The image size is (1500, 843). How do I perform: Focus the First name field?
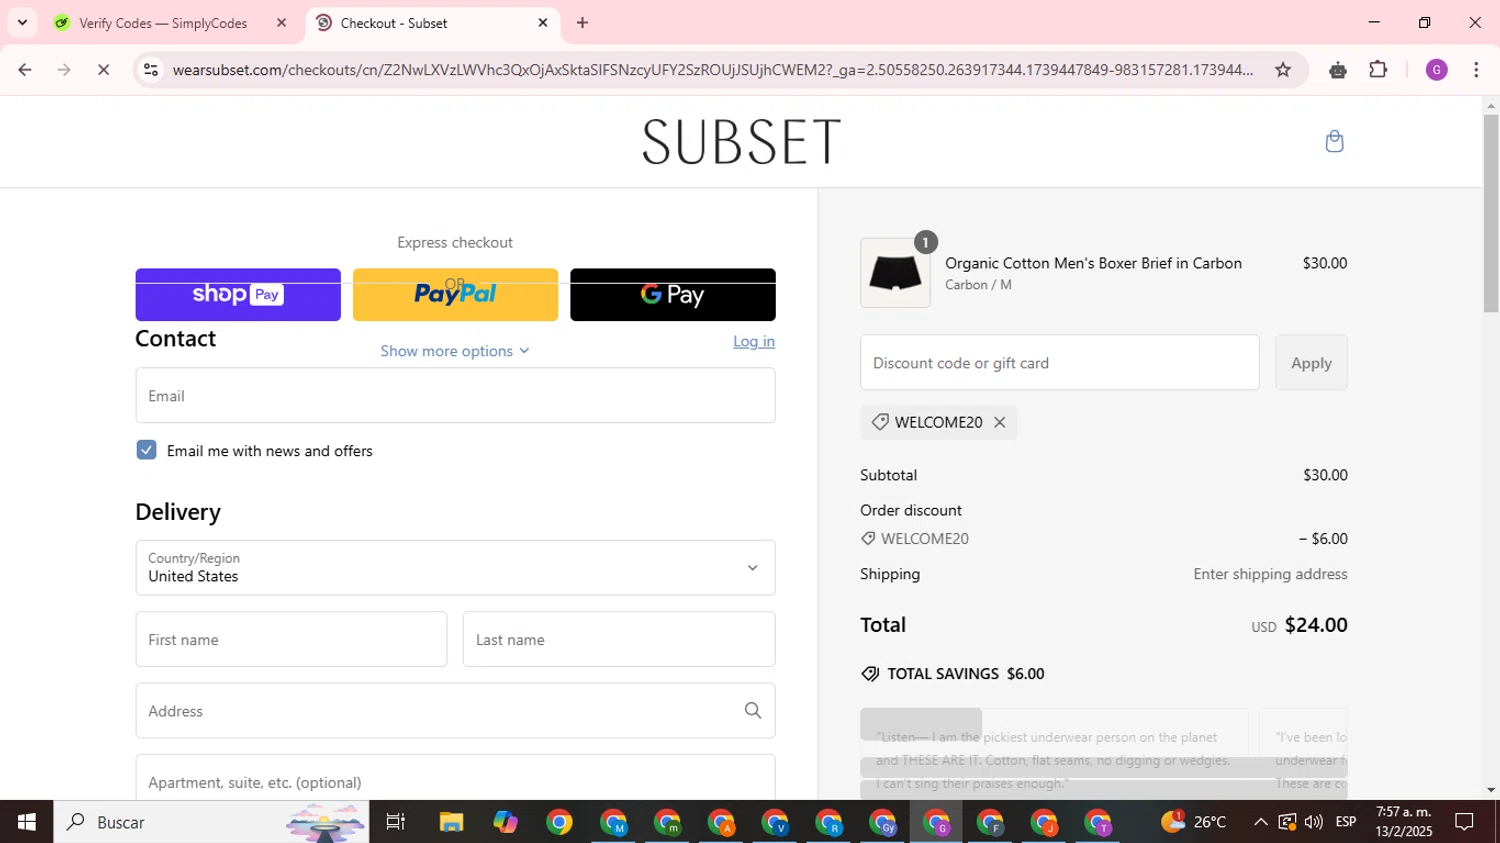tap(291, 639)
